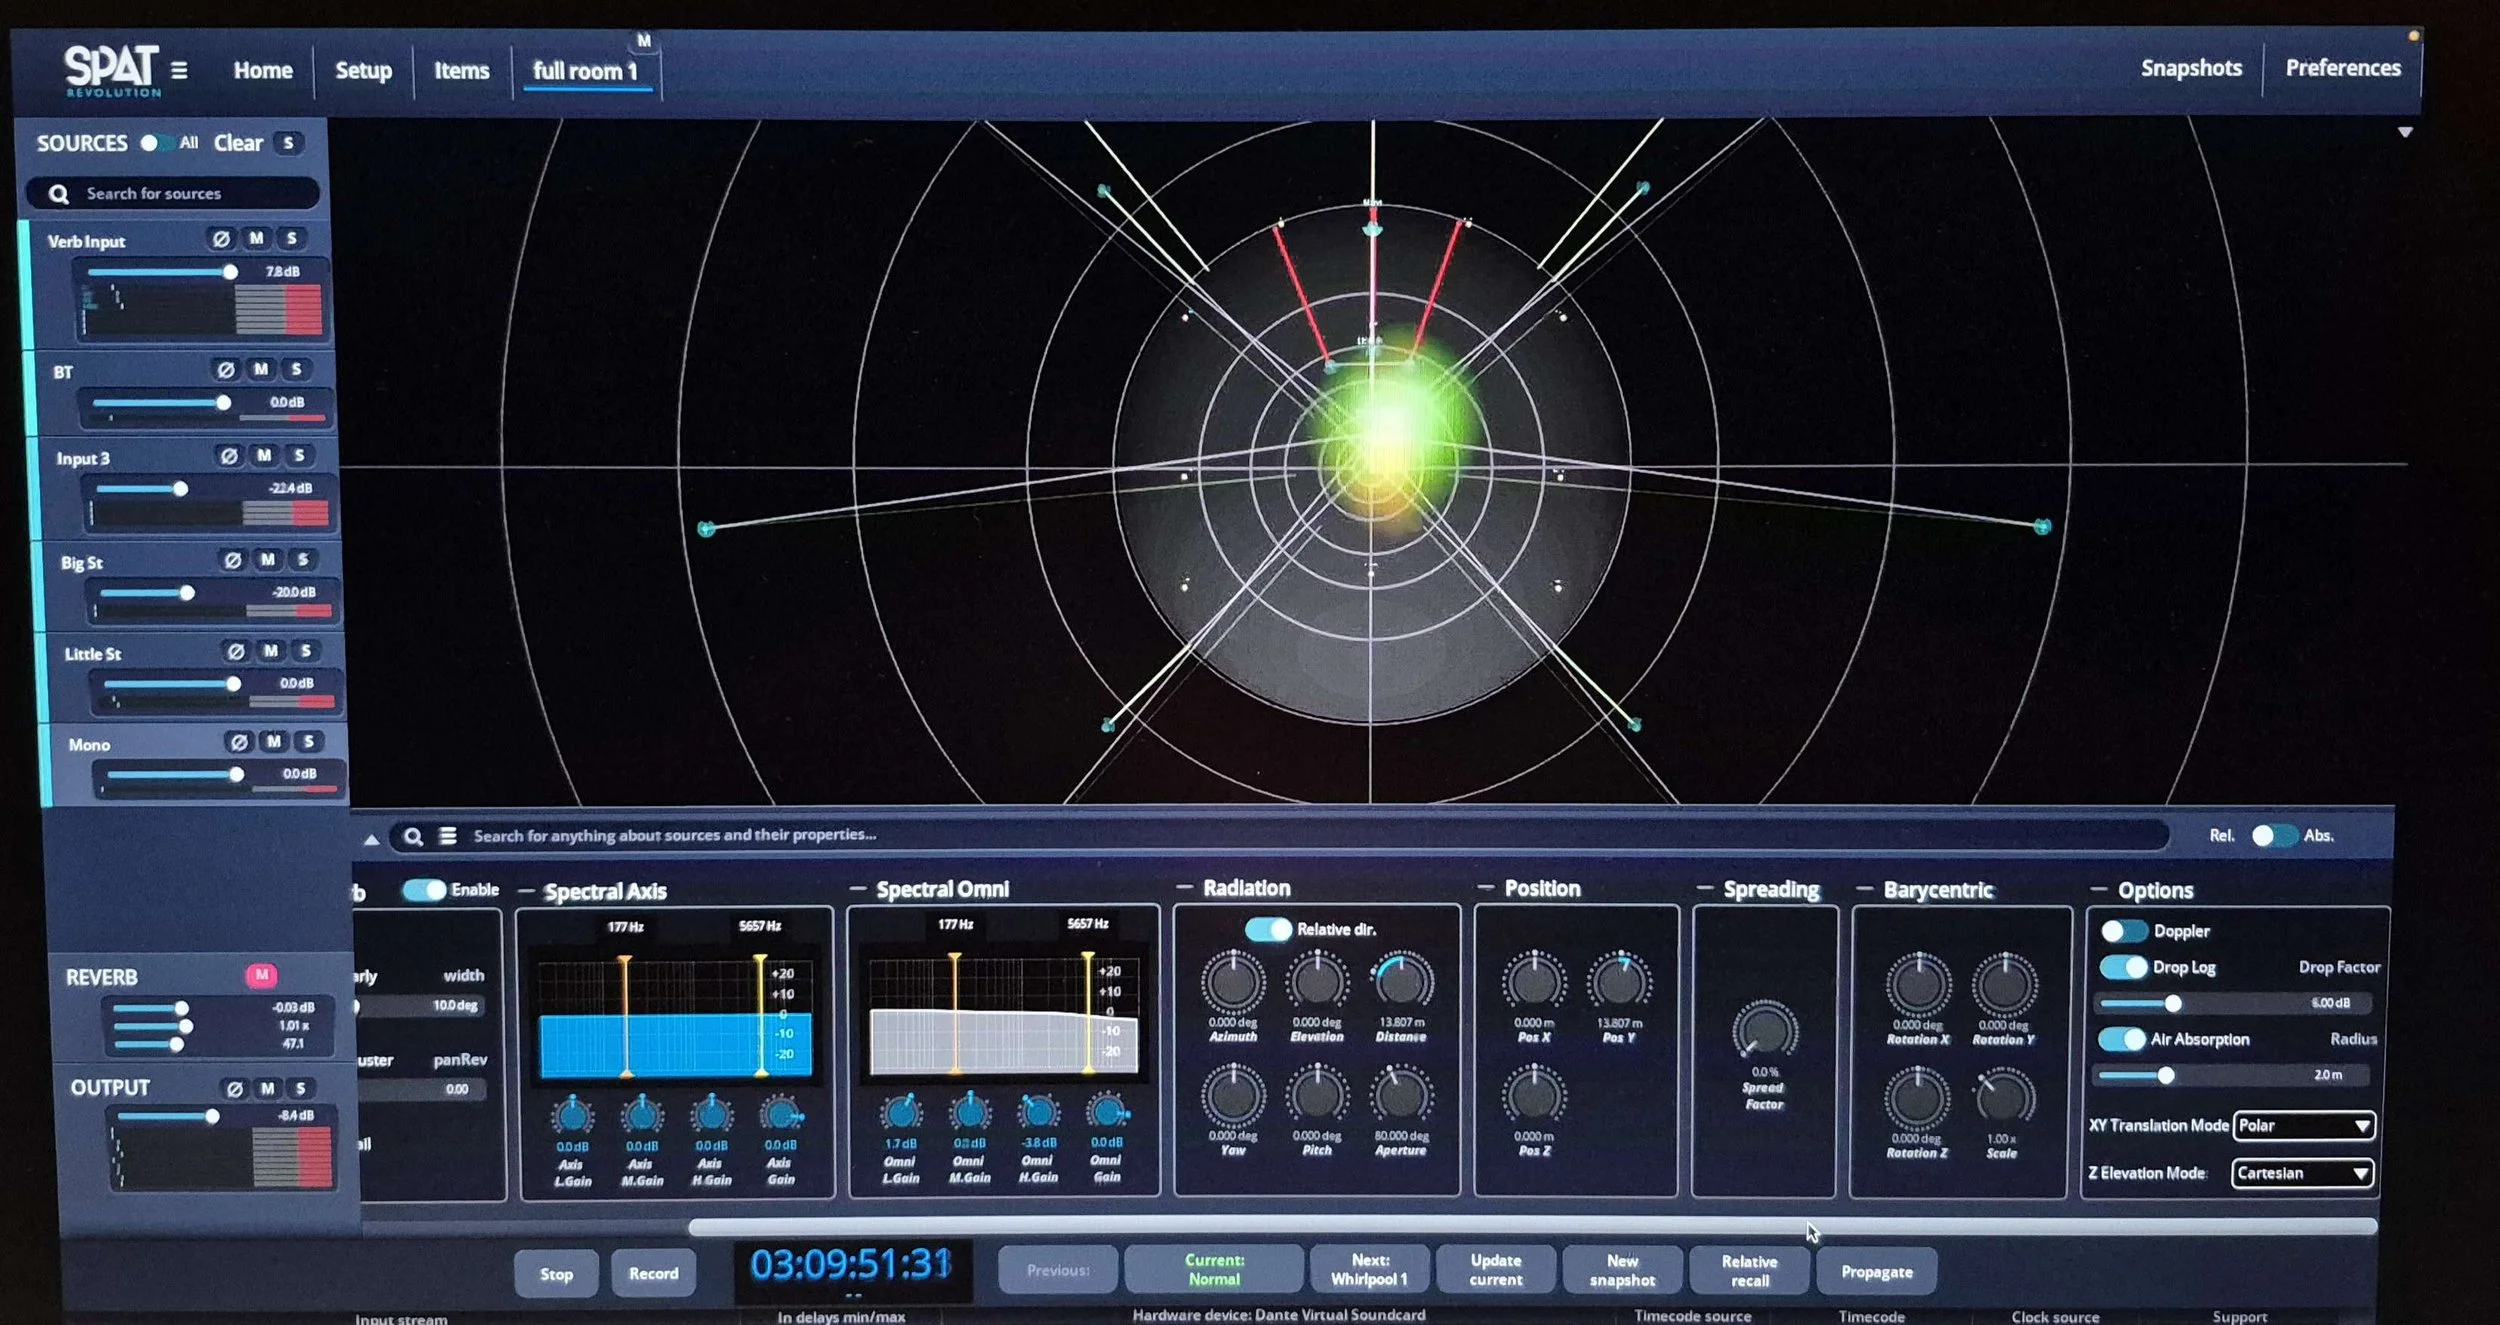Click the sources search magnifier icon
Image resolution: width=2500 pixels, height=1325 pixels.
[x=60, y=192]
